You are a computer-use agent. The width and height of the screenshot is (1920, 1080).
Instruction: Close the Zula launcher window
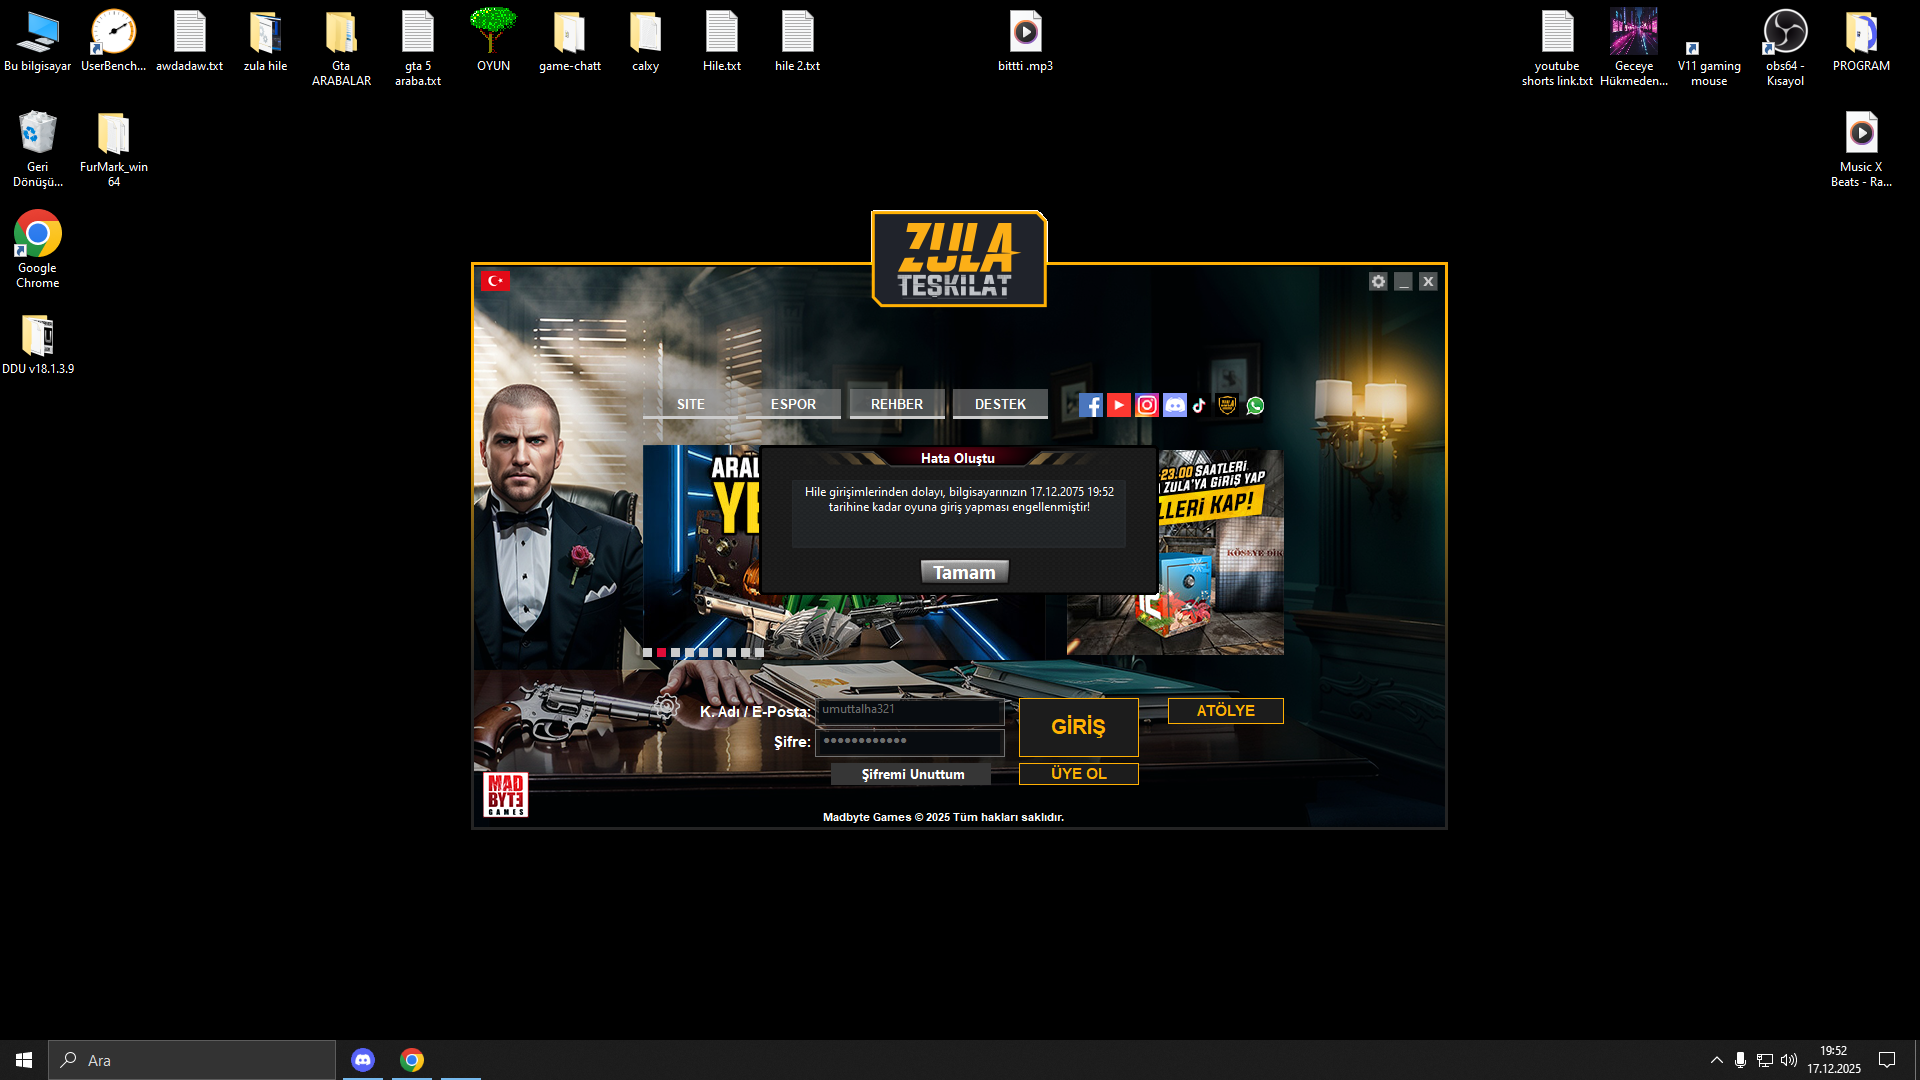point(1428,282)
